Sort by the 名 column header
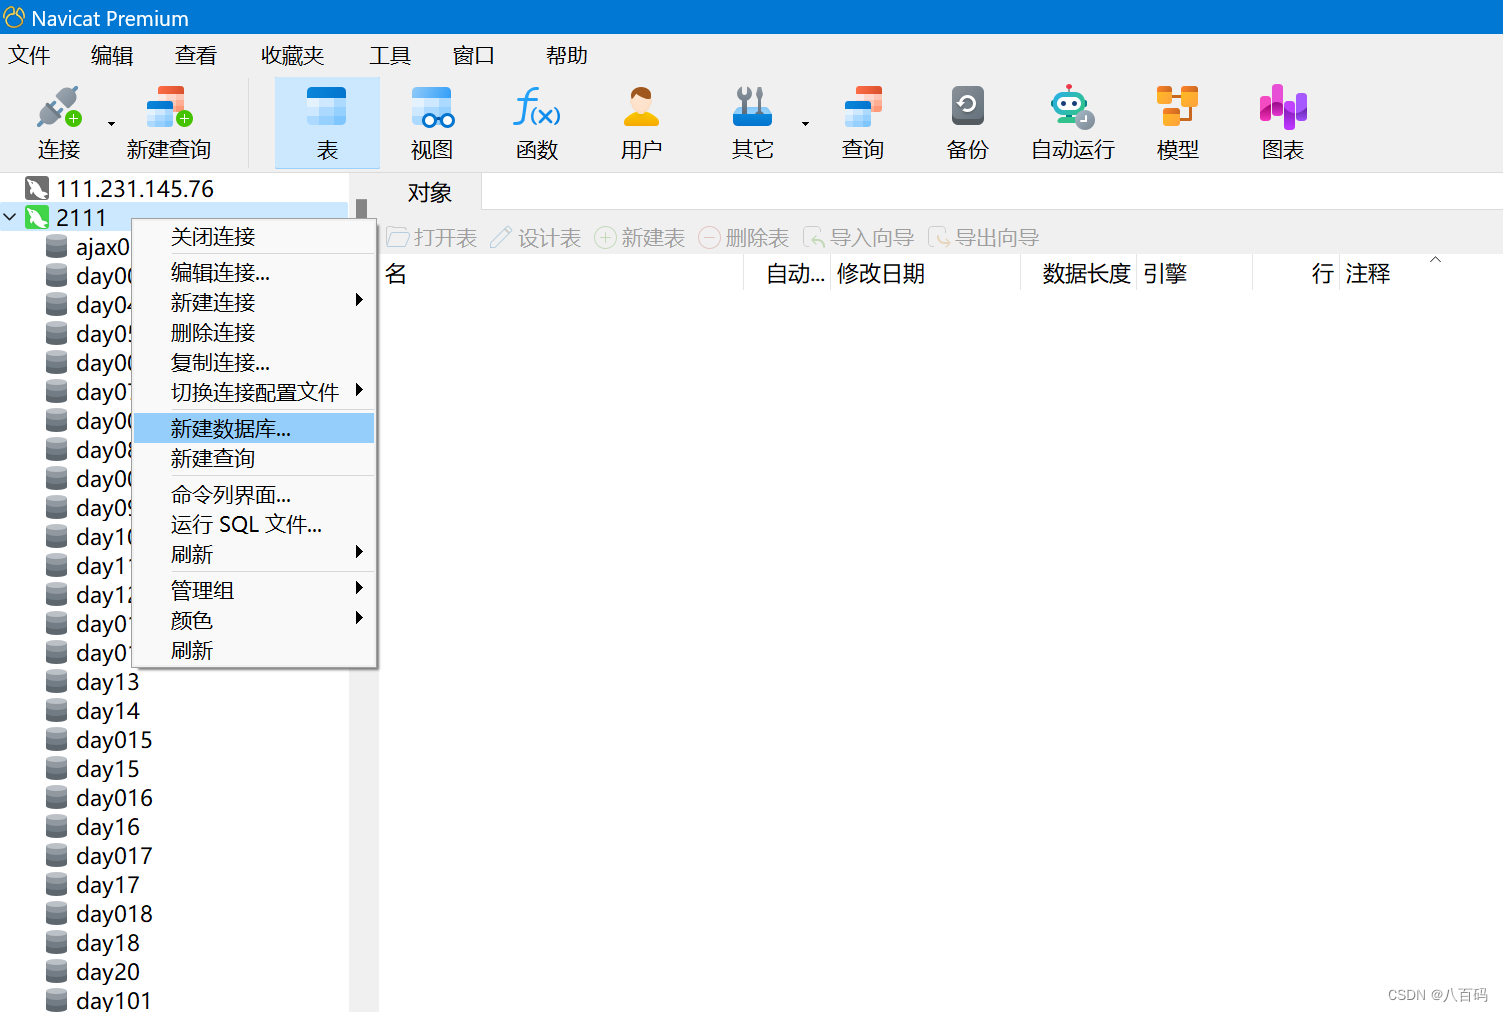 [562, 273]
